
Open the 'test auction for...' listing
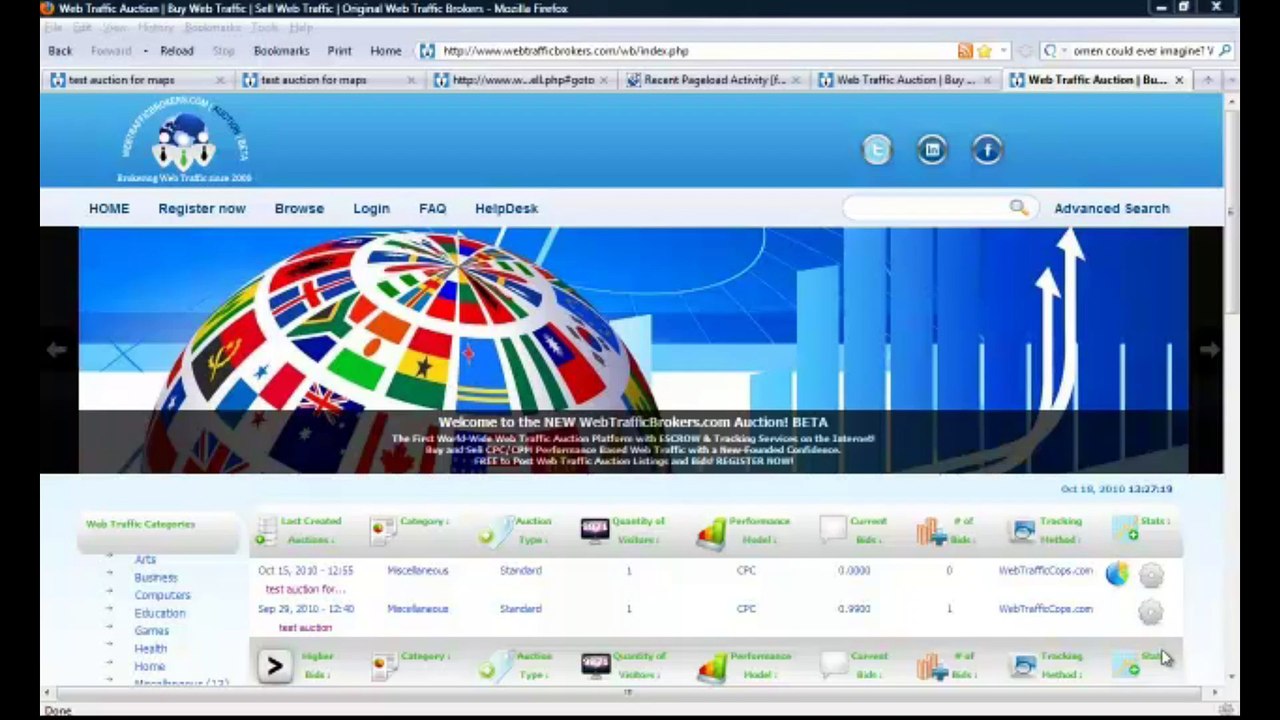[305, 589]
